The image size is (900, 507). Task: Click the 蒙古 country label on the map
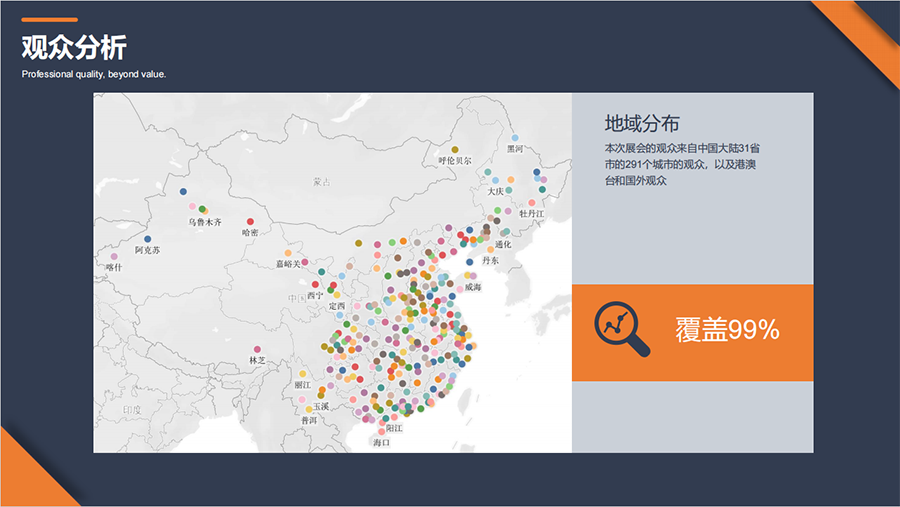[x=320, y=182]
